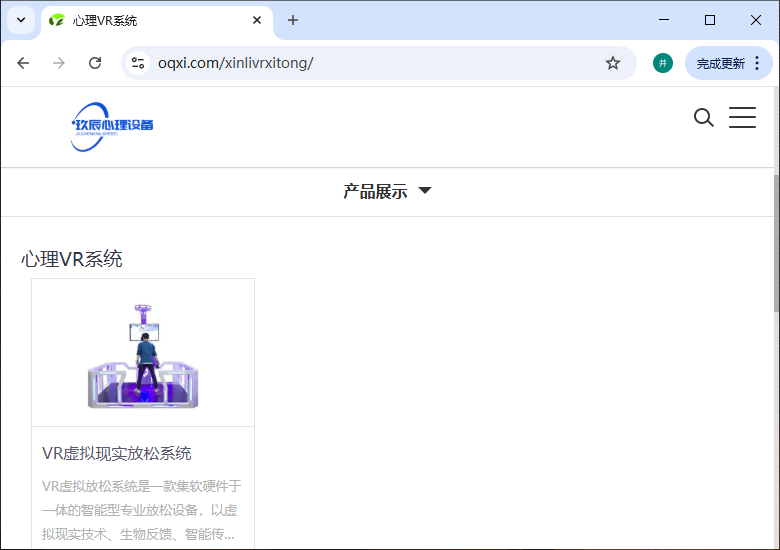Click the product description starting VR虚拟放松系统是

(142, 510)
